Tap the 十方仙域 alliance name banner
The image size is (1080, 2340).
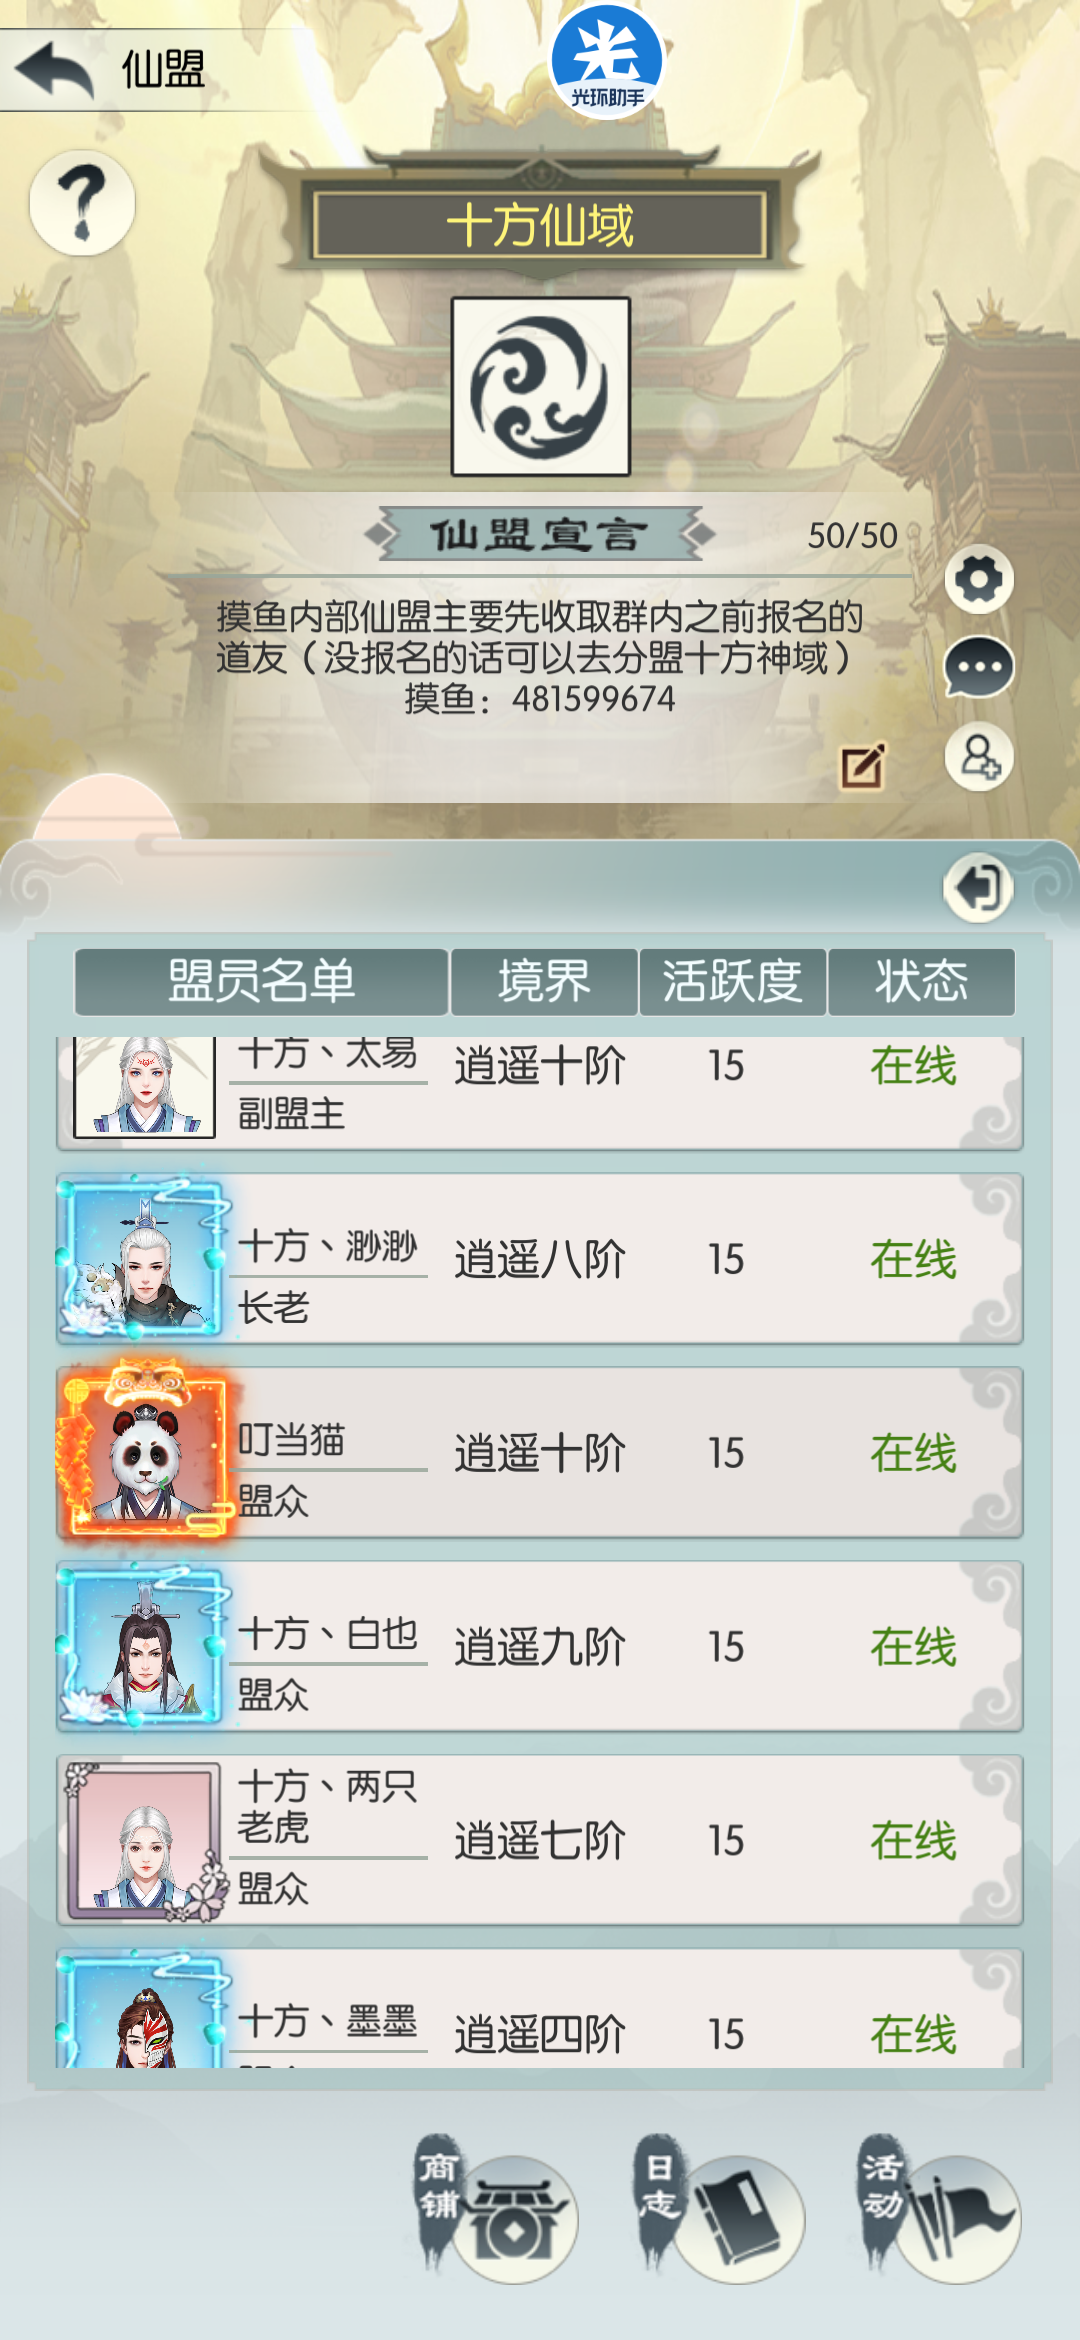540,225
